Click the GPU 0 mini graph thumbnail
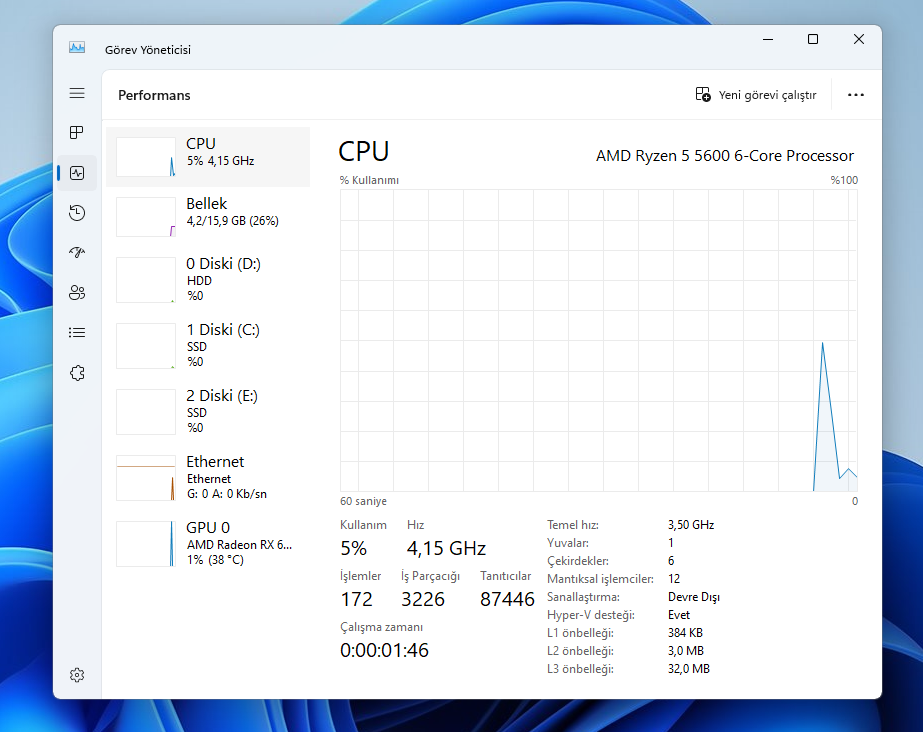The width and height of the screenshot is (923, 732). click(146, 544)
